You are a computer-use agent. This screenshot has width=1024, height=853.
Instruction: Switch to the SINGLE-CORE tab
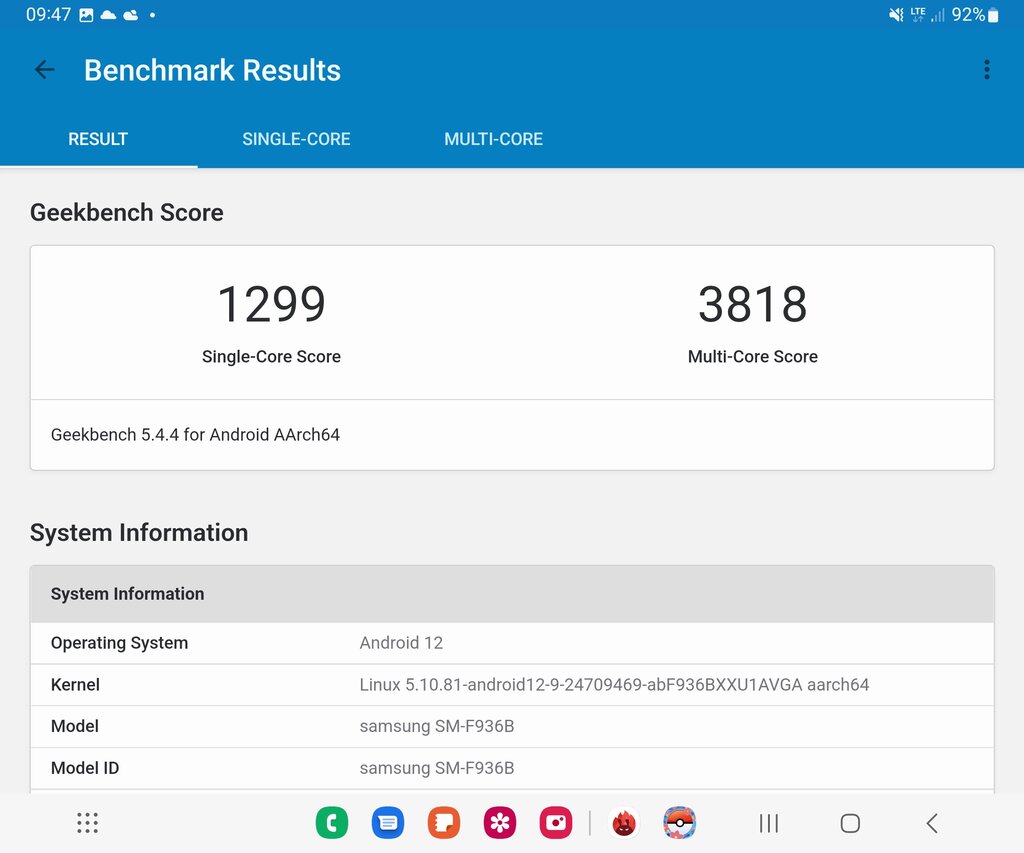point(296,140)
